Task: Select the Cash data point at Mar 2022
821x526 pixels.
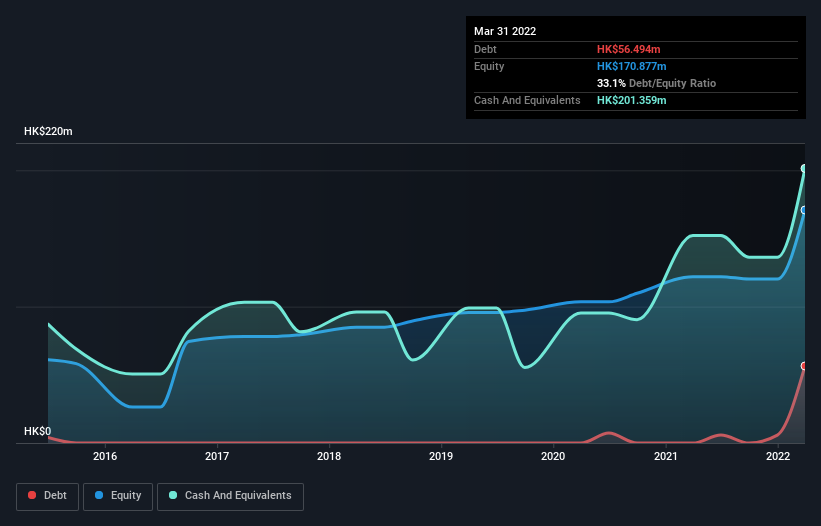Action: point(804,169)
